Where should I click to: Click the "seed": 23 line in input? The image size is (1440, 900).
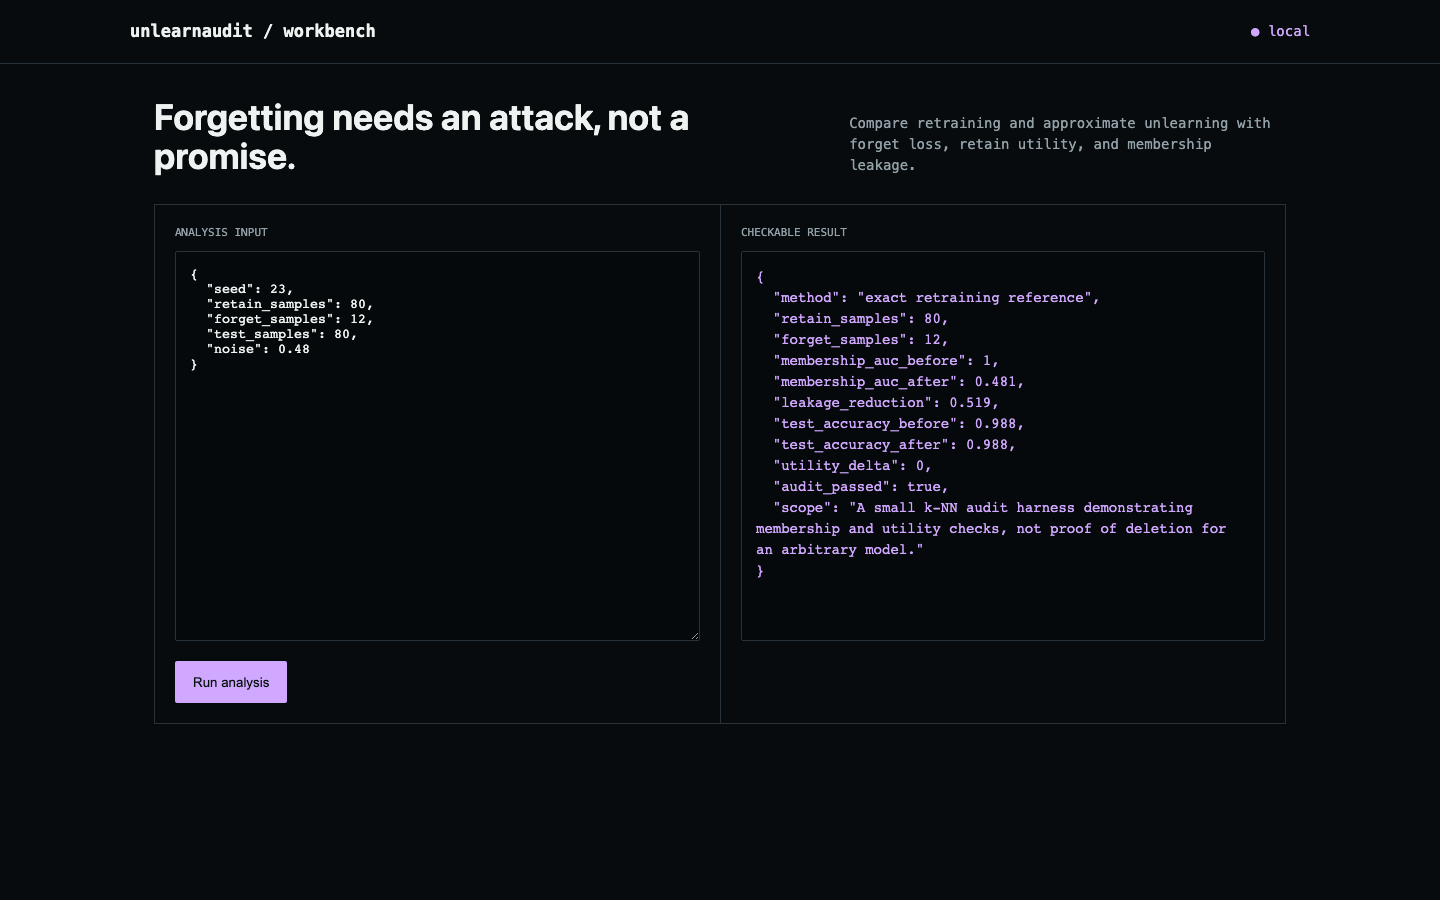[x=250, y=289]
